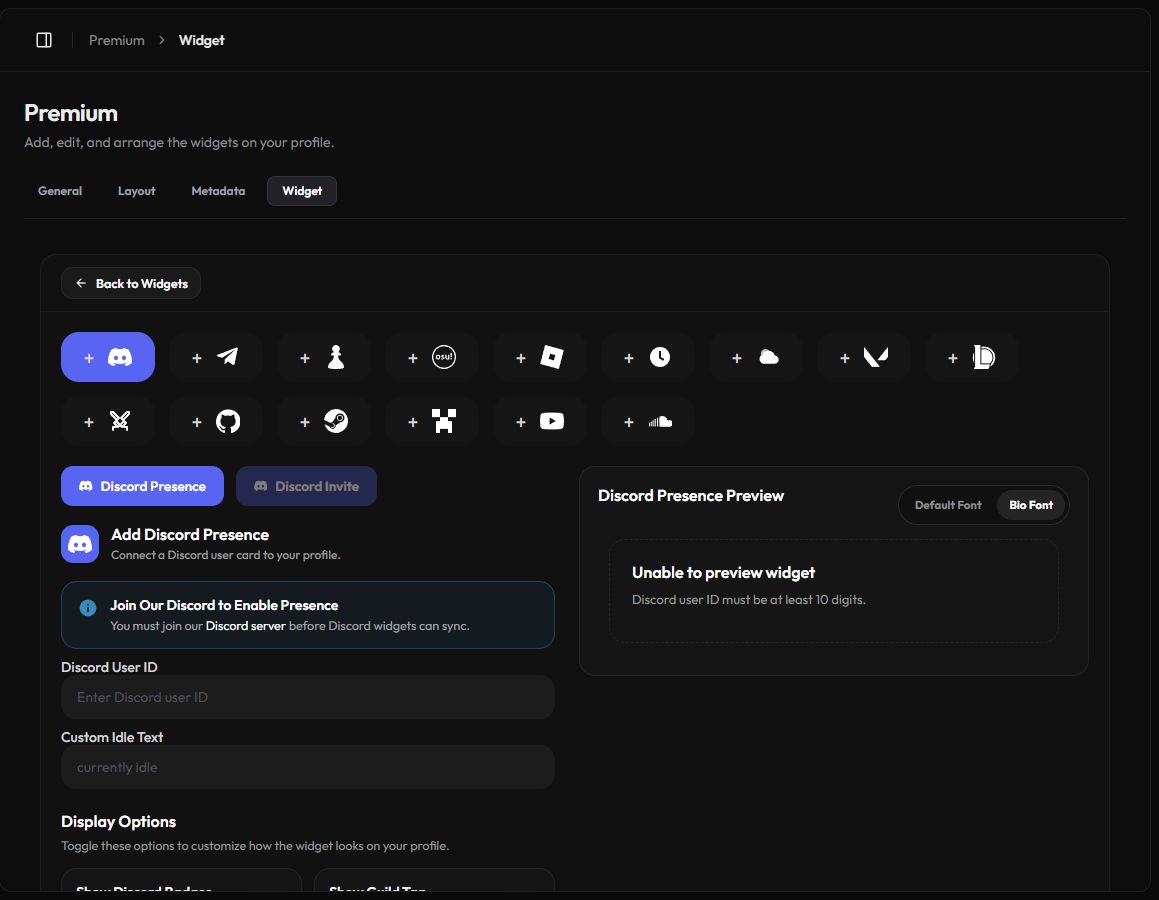1159x900 pixels.
Task: Click 'Join Our Discord to Enable Presence' text
Action: click(x=224, y=605)
